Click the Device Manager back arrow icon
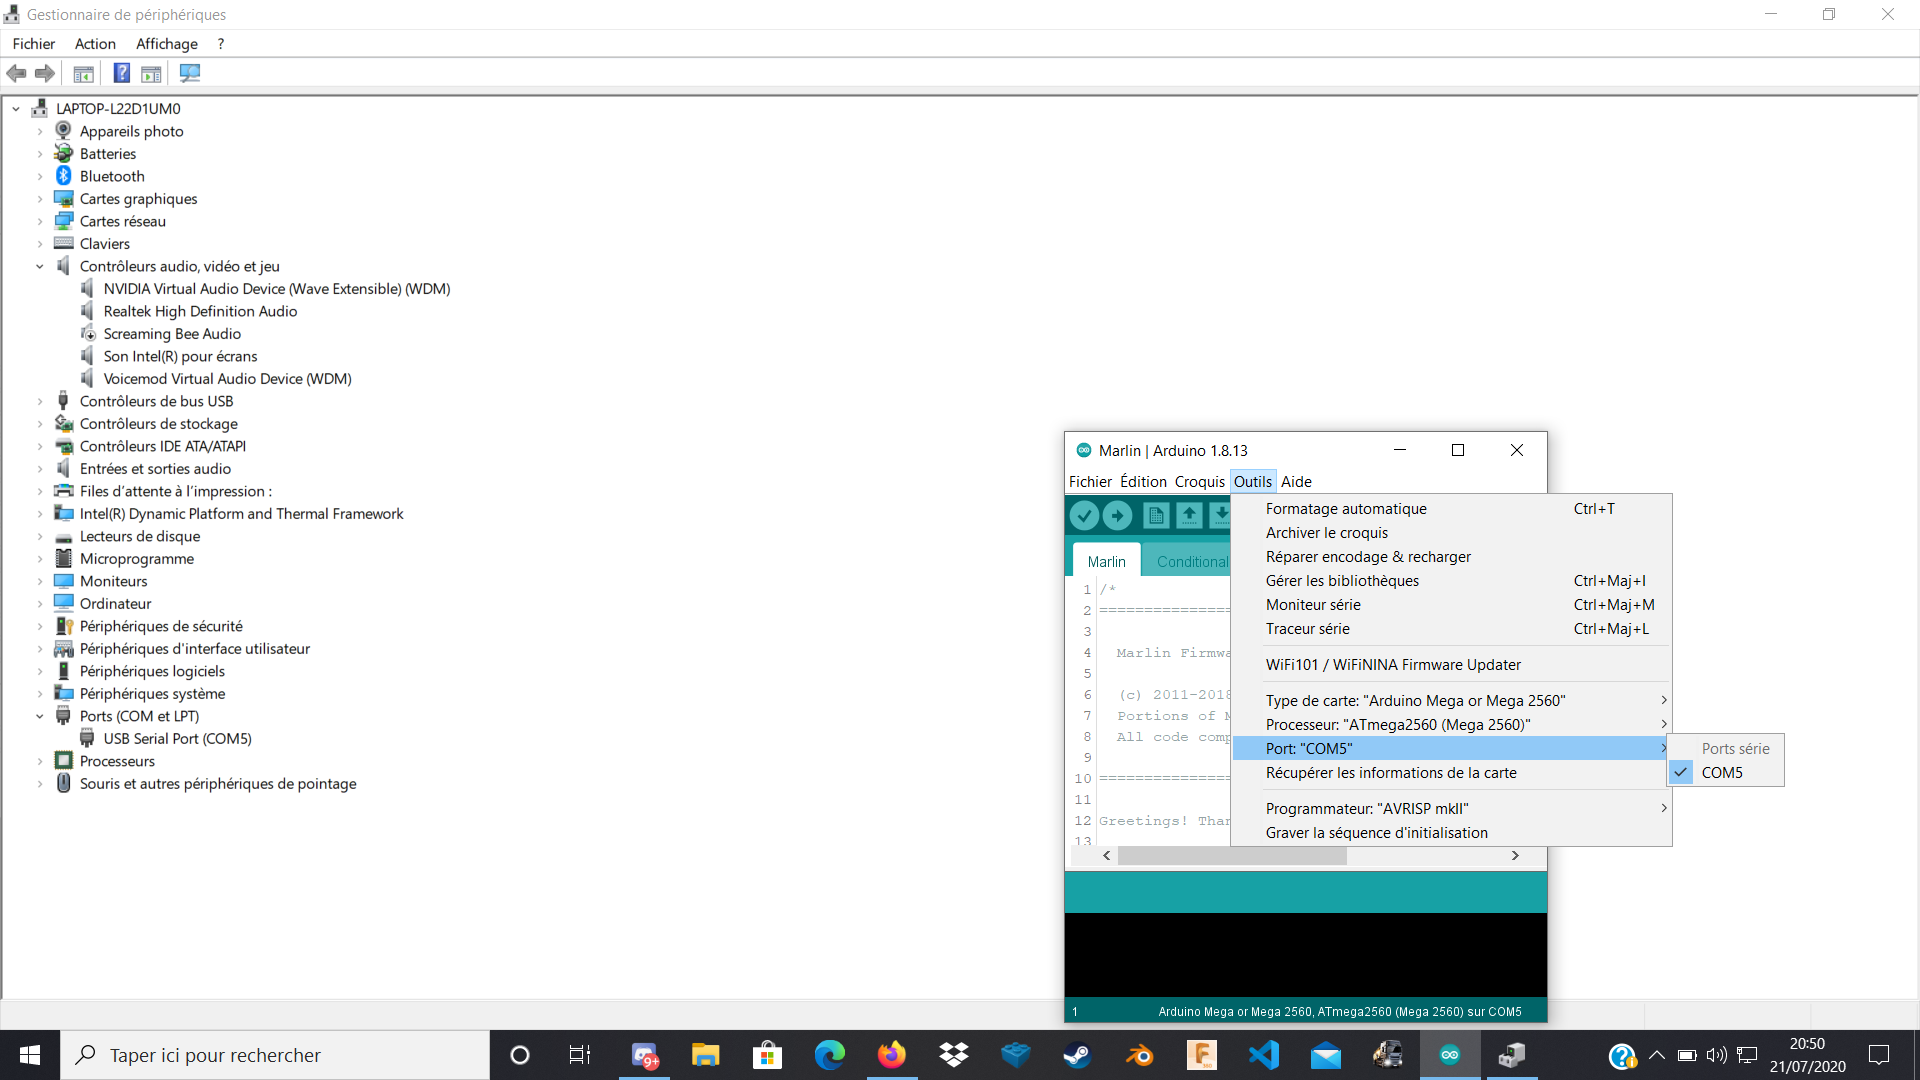The width and height of the screenshot is (1920, 1080). point(17,73)
